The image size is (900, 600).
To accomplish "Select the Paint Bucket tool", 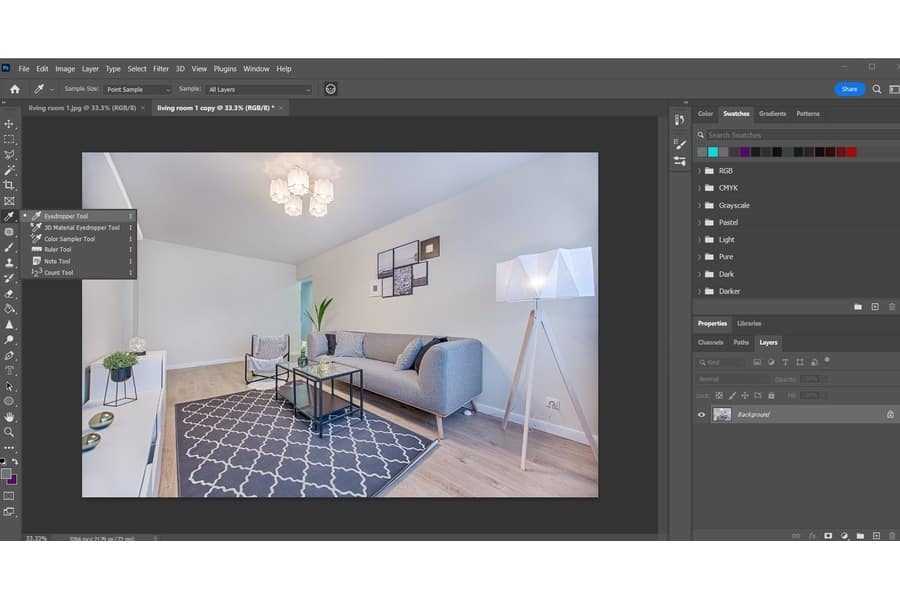I will coord(9,309).
